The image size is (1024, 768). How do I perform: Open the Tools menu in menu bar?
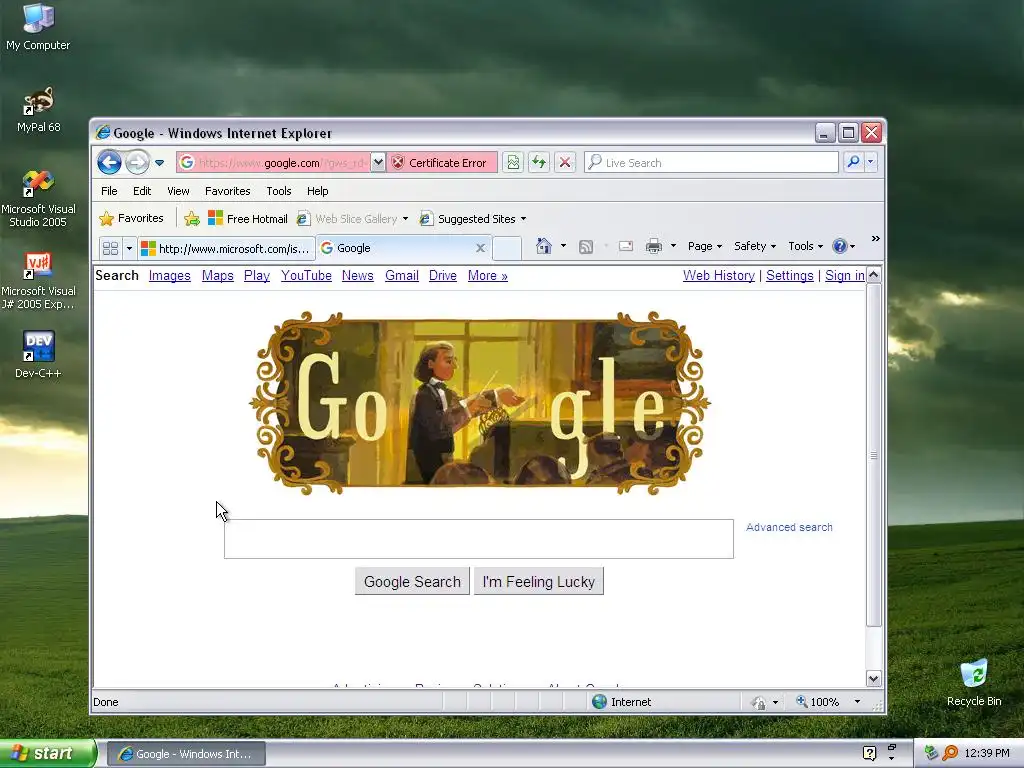pos(279,191)
